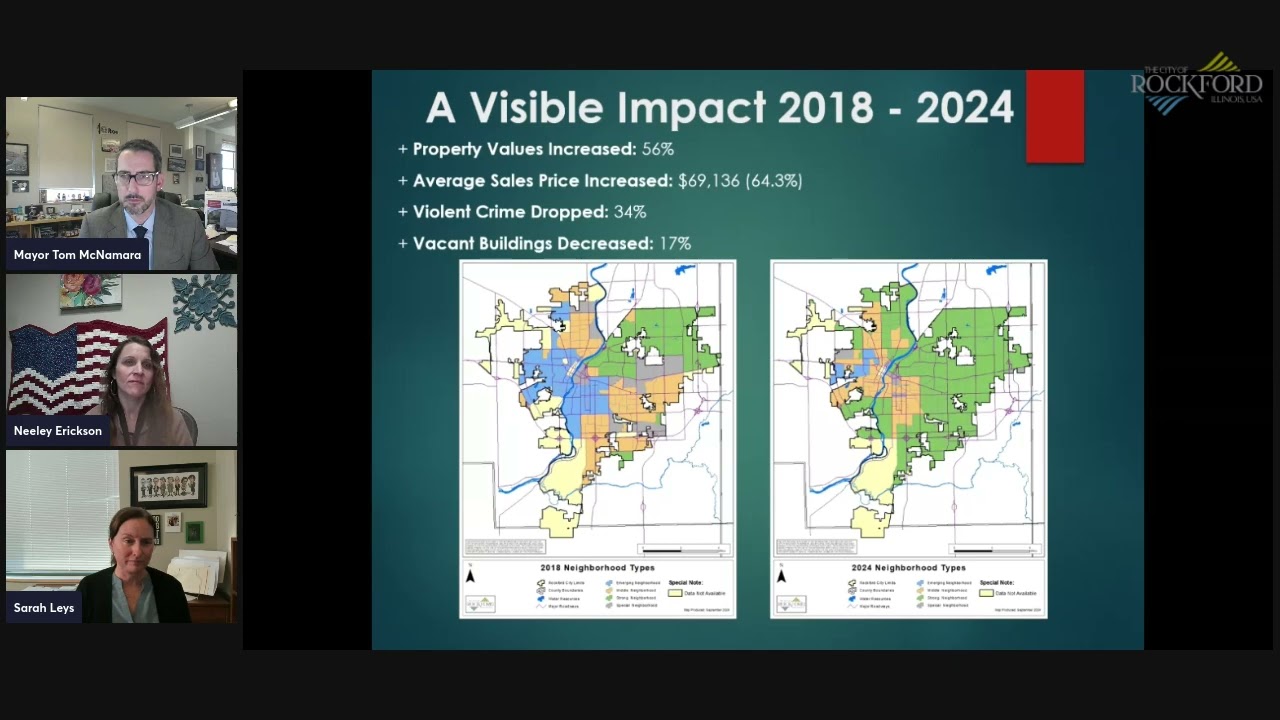Click the Violent Crime Dropped: 34% line
The height and width of the screenshot is (720, 1280).
[x=522, y=212]
